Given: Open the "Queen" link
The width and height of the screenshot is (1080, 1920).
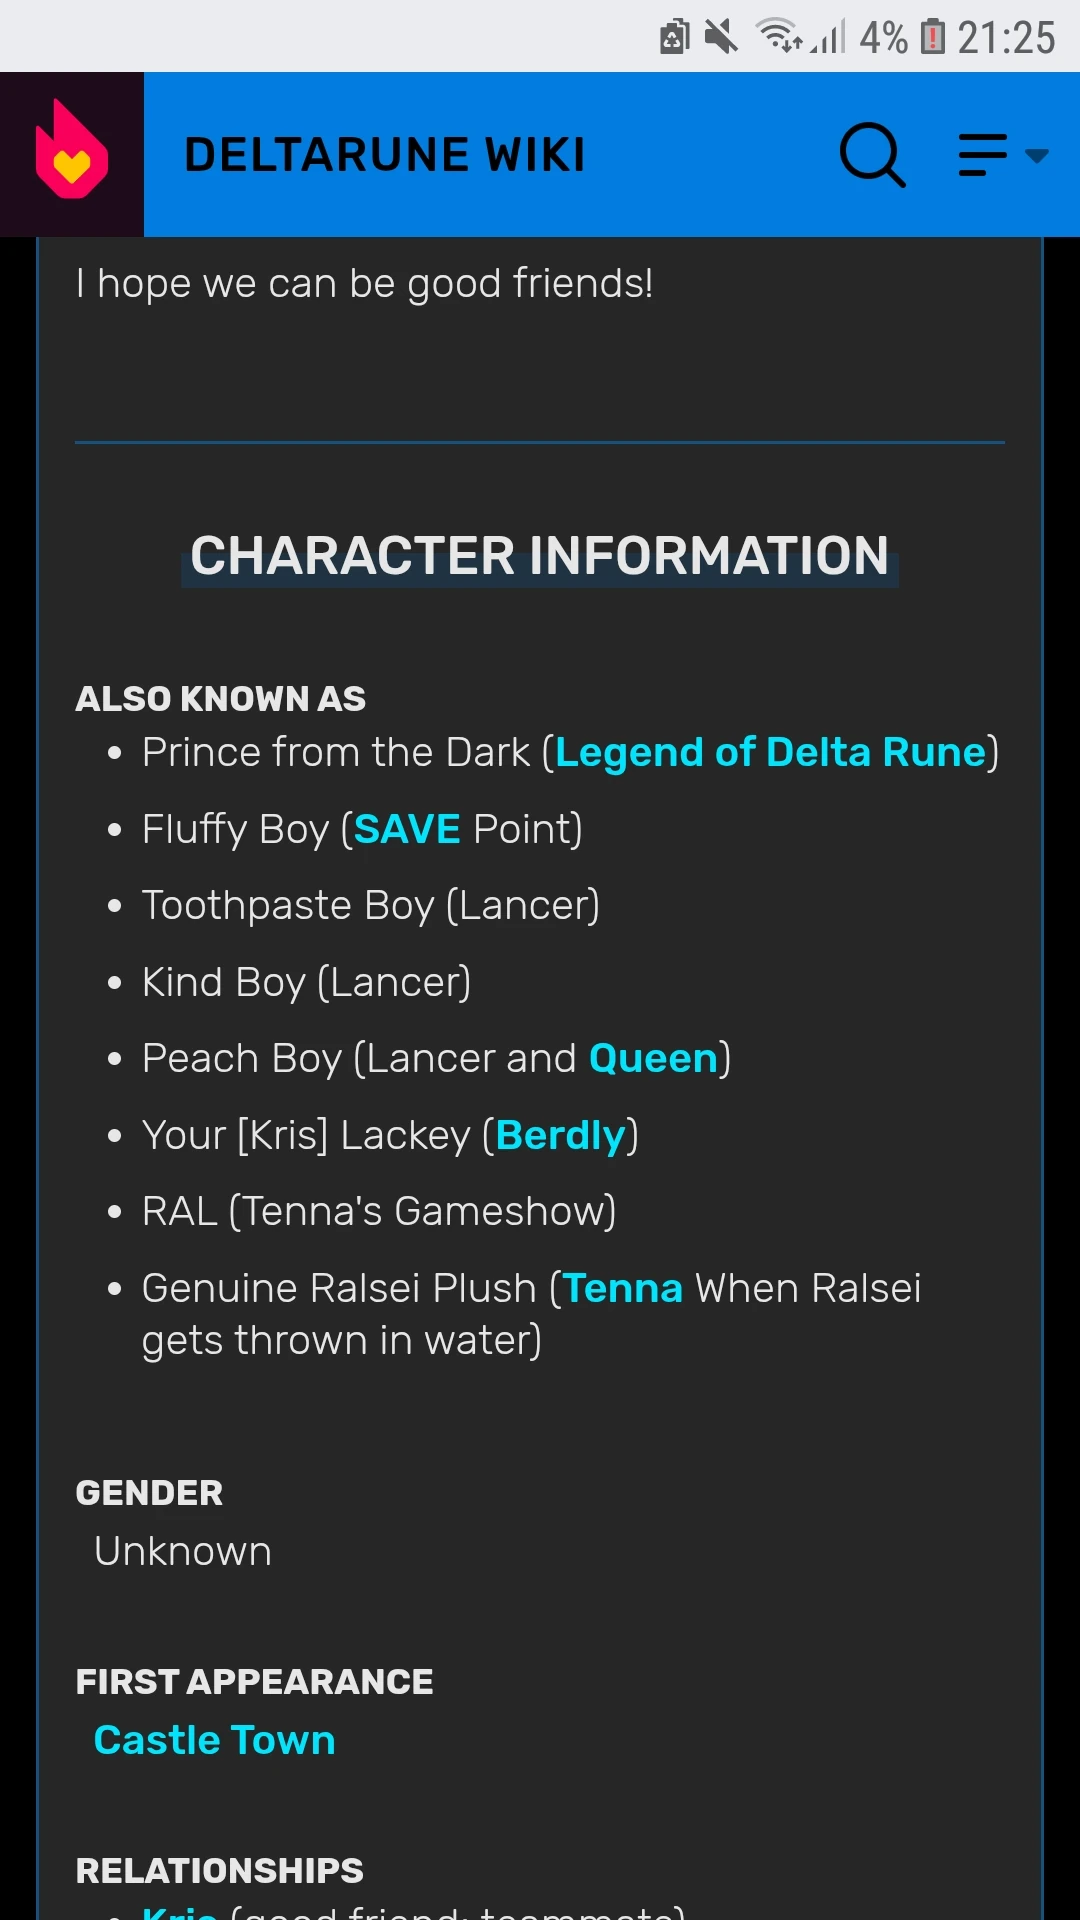Looking at the screenshot, I should pyautogui.click(x=652, y=1057).
